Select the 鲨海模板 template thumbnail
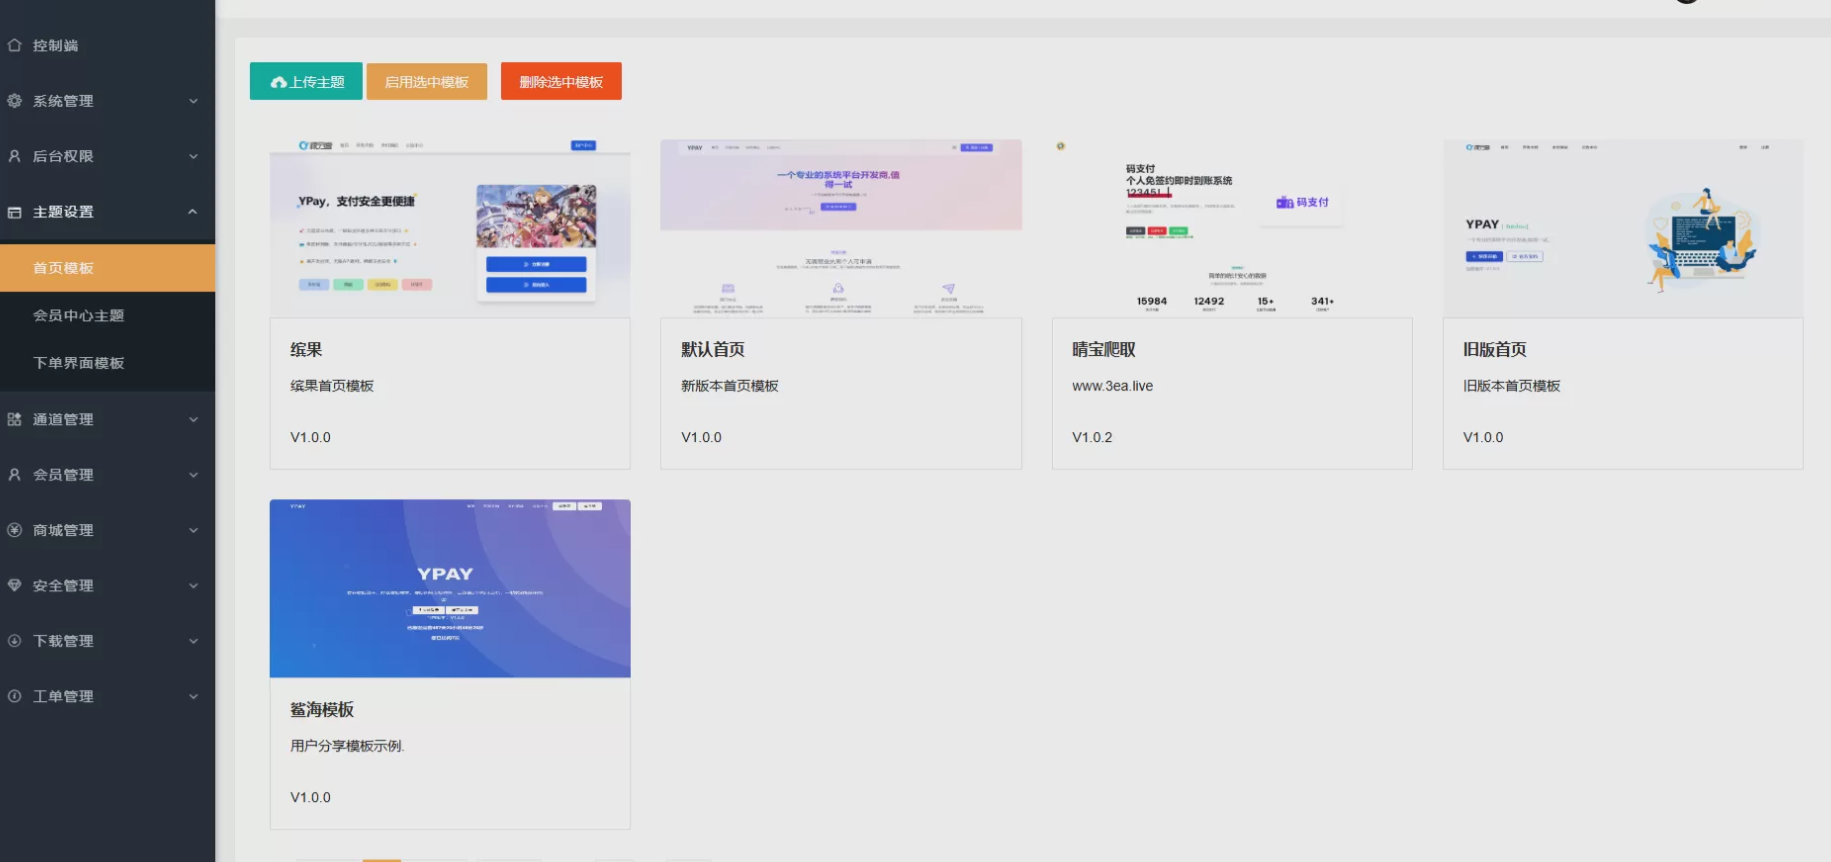1831x862 pixels. click(450, 588)
